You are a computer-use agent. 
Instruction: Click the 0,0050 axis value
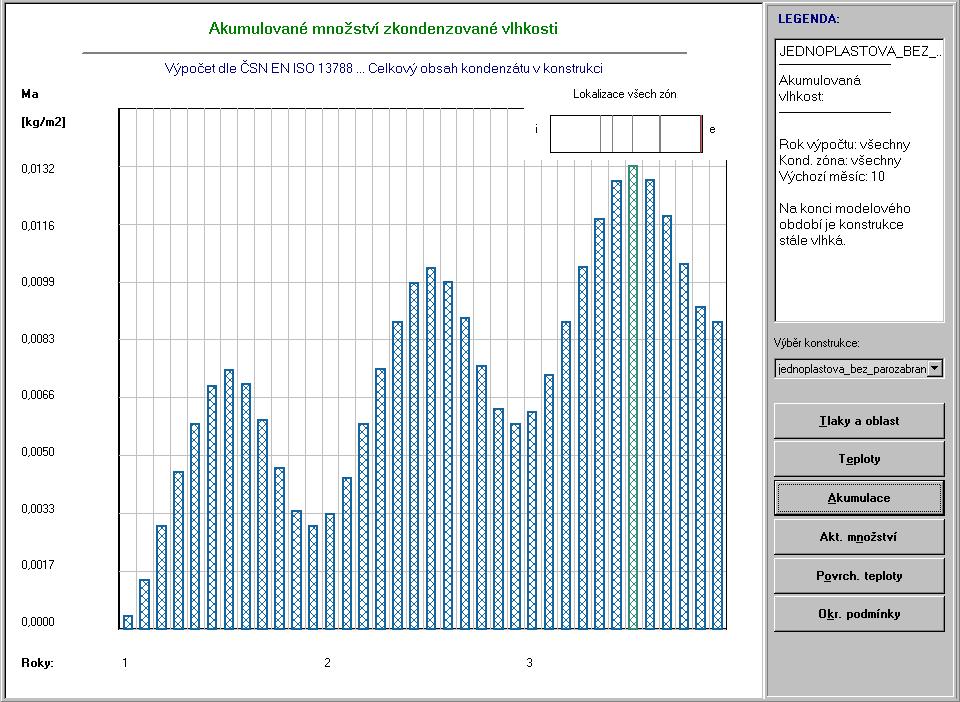[x=38, y=452]
